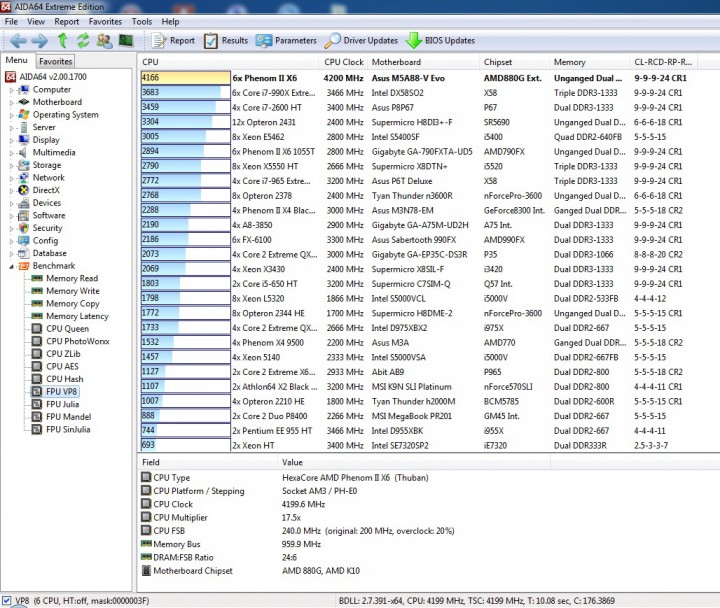This screenshot has height=608, width=720.
Task: Select the CPU Hash benchmark
Action: click(64, 379)
